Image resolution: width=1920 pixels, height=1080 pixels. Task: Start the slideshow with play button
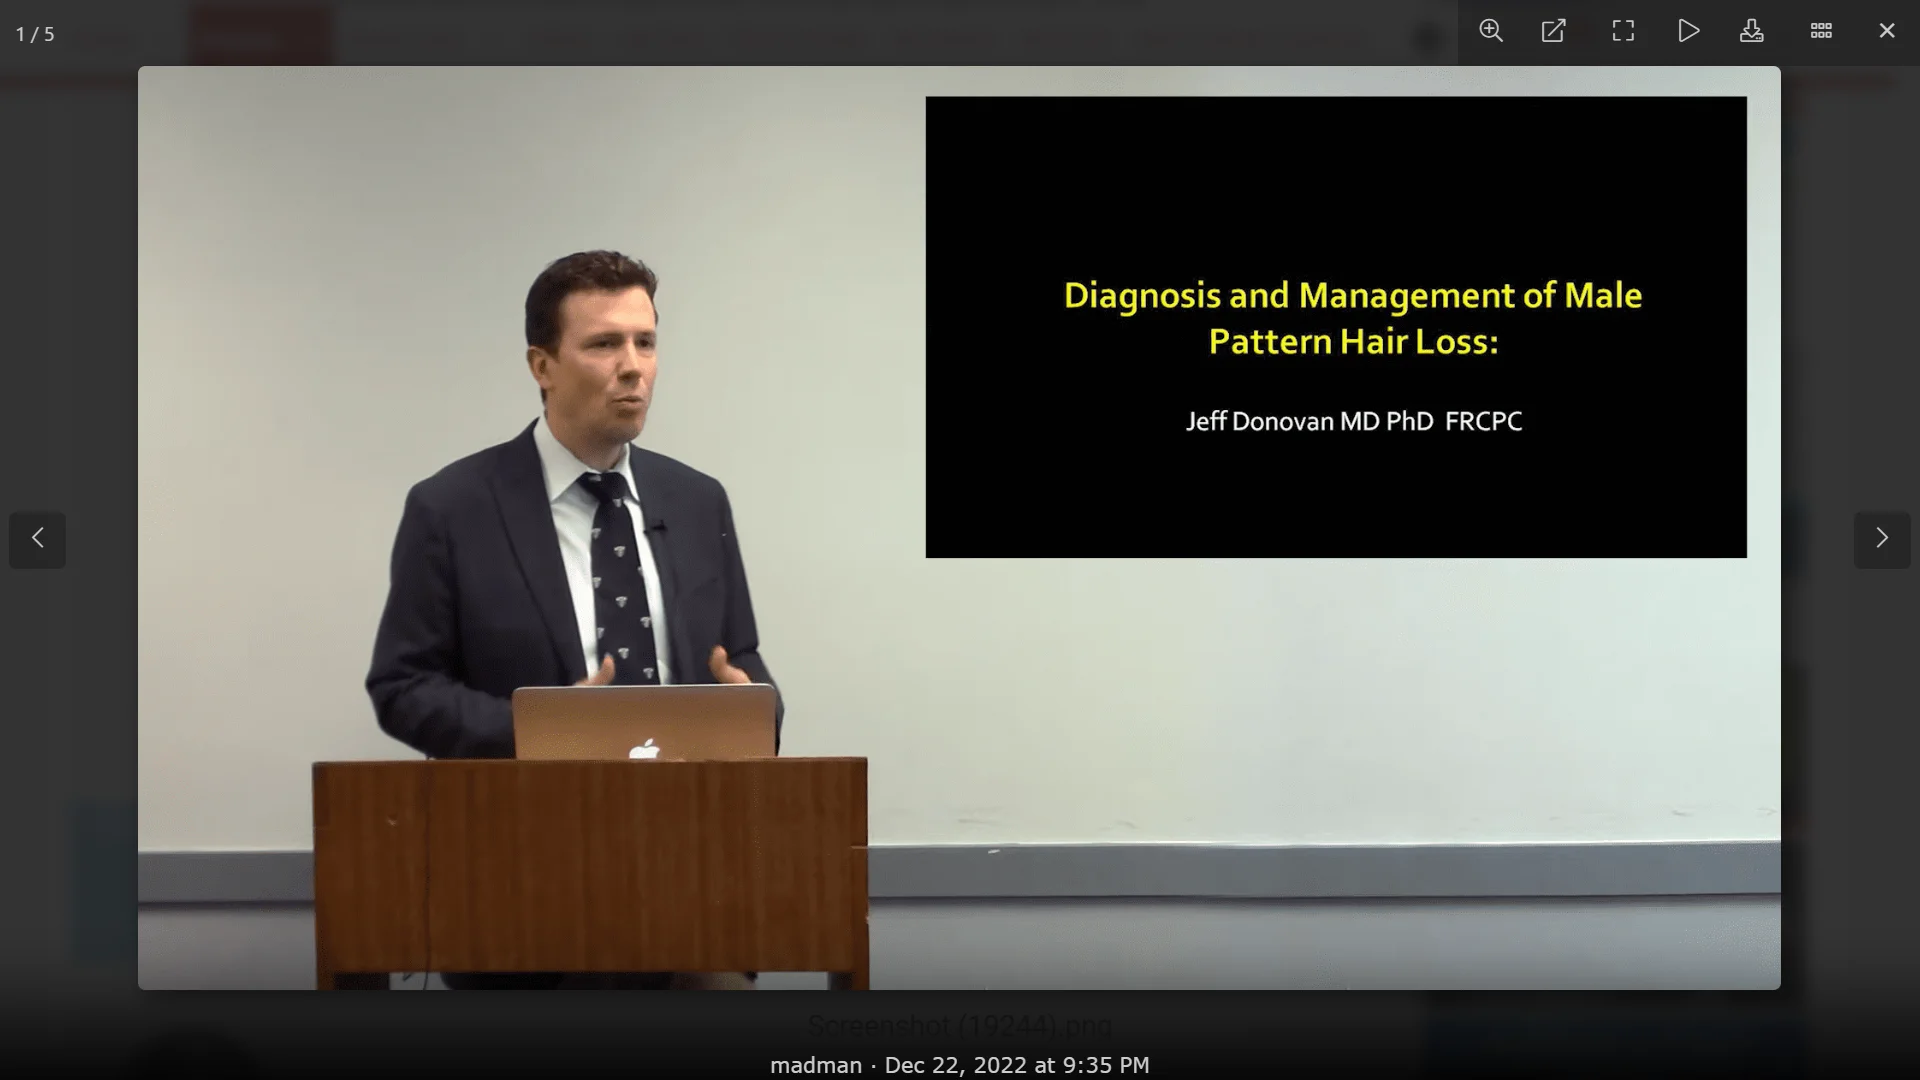[x=1688, y=31]
